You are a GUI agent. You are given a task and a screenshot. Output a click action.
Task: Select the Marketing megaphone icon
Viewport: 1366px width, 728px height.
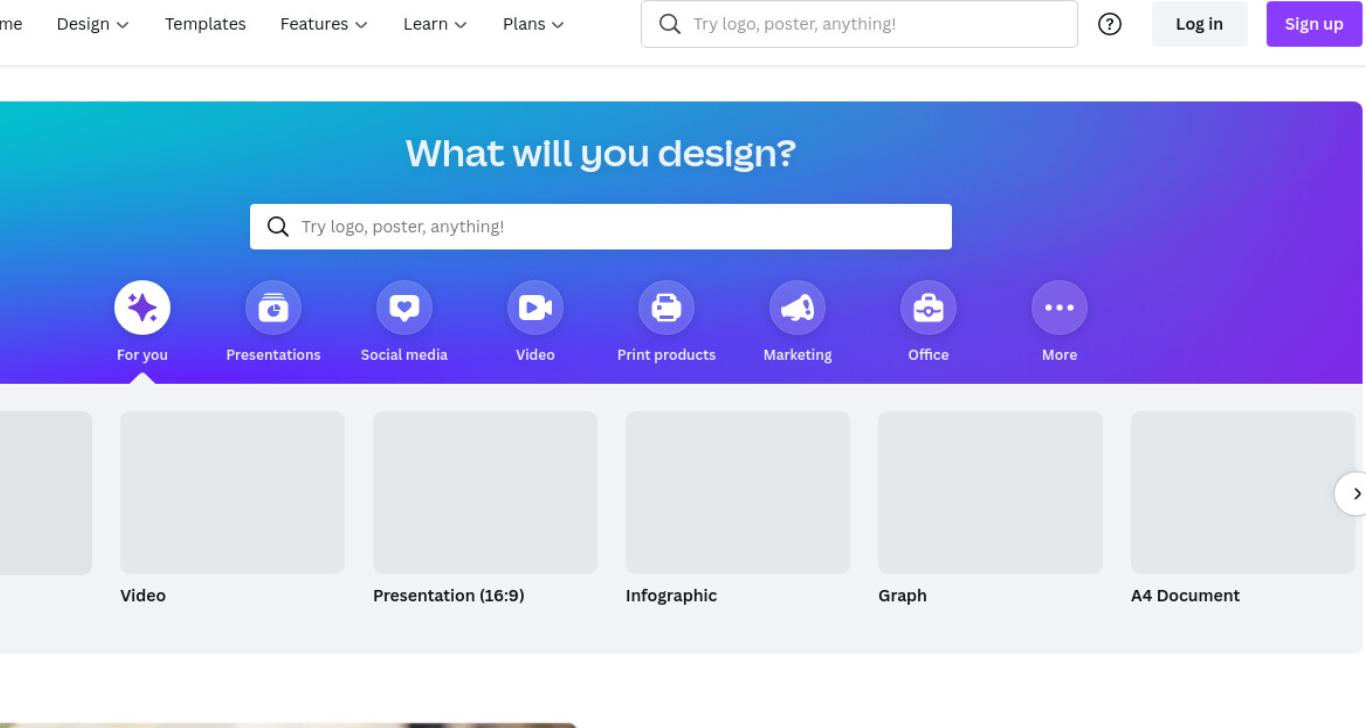point(797,308)
